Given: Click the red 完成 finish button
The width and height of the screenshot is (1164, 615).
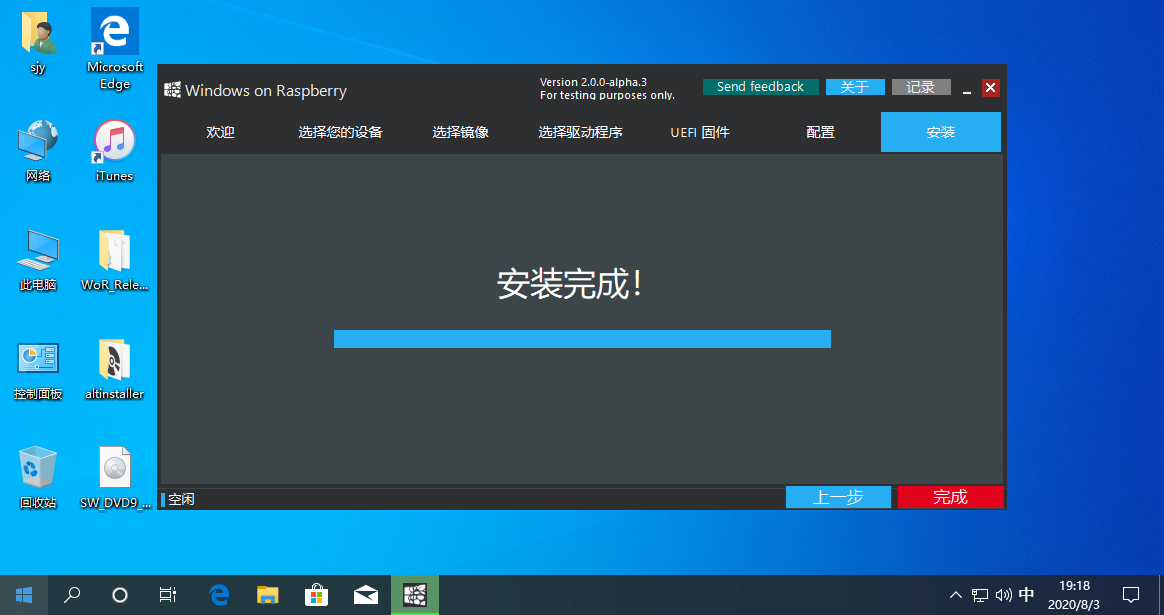Looking at the screenshot, I should (950, 497).
